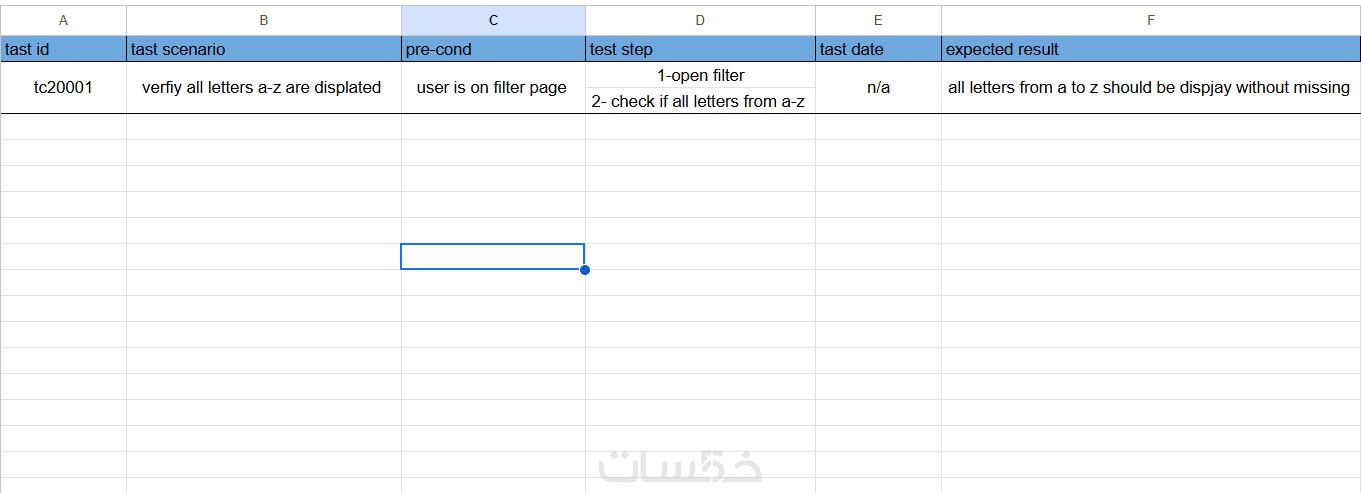The width and height of the screenshot is (1361, 493).
Task: Click the 'tast id' header cell
Action: click(x=63, y=49)
